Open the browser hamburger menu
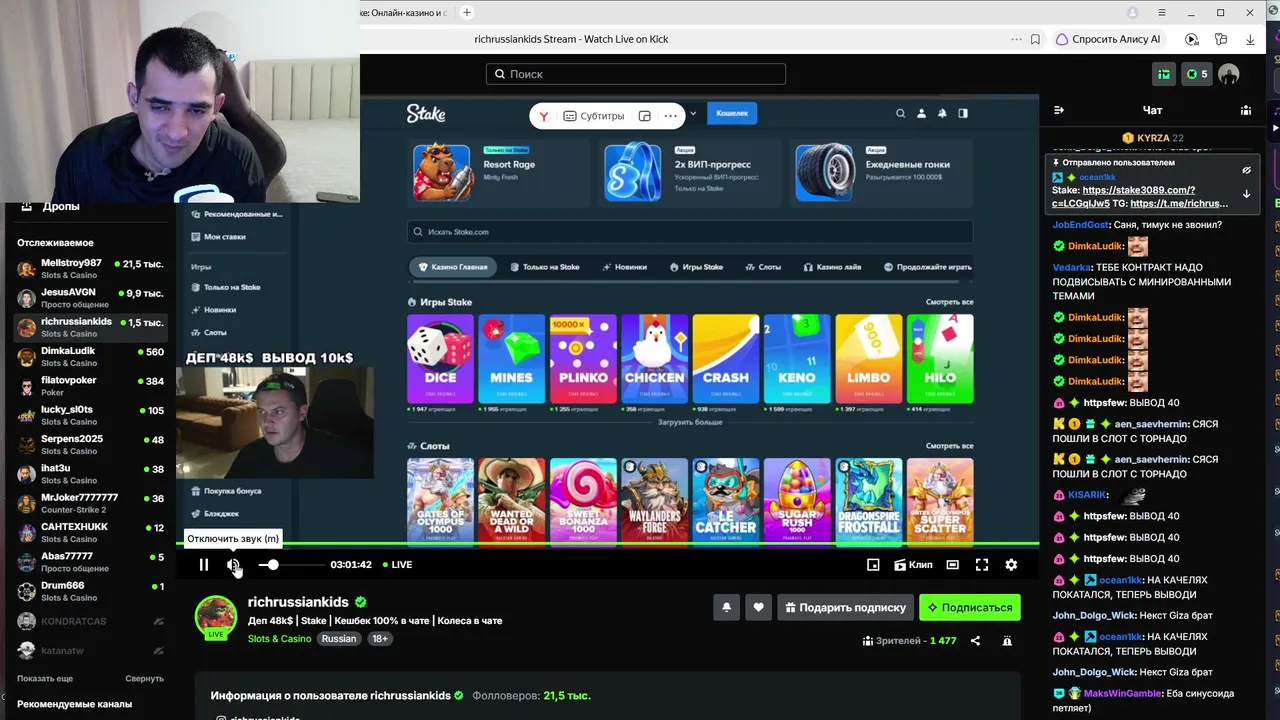 point(1162,13)
